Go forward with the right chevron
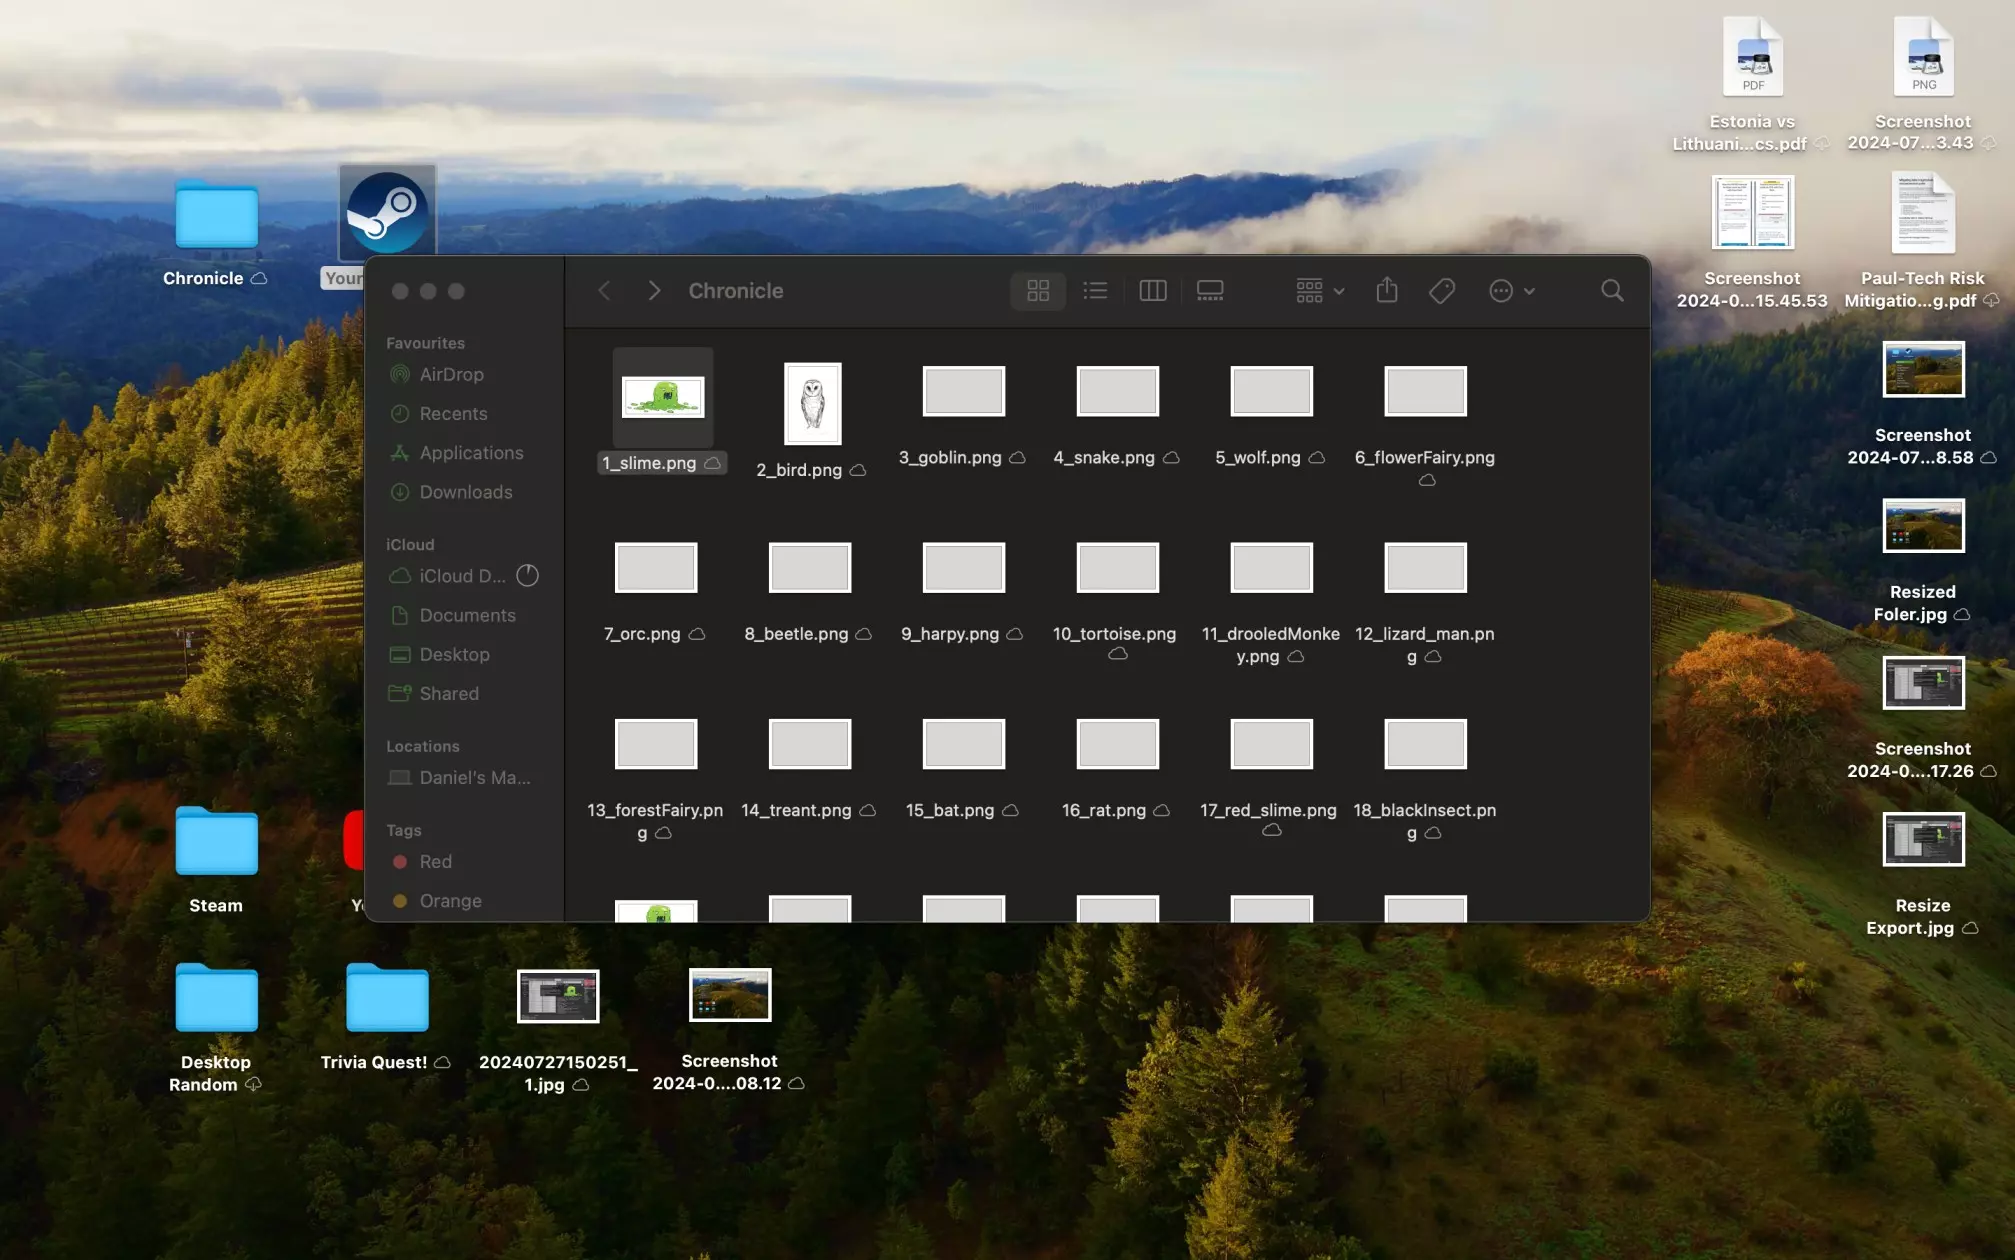2015x1260 pixels. click(654, 291)
